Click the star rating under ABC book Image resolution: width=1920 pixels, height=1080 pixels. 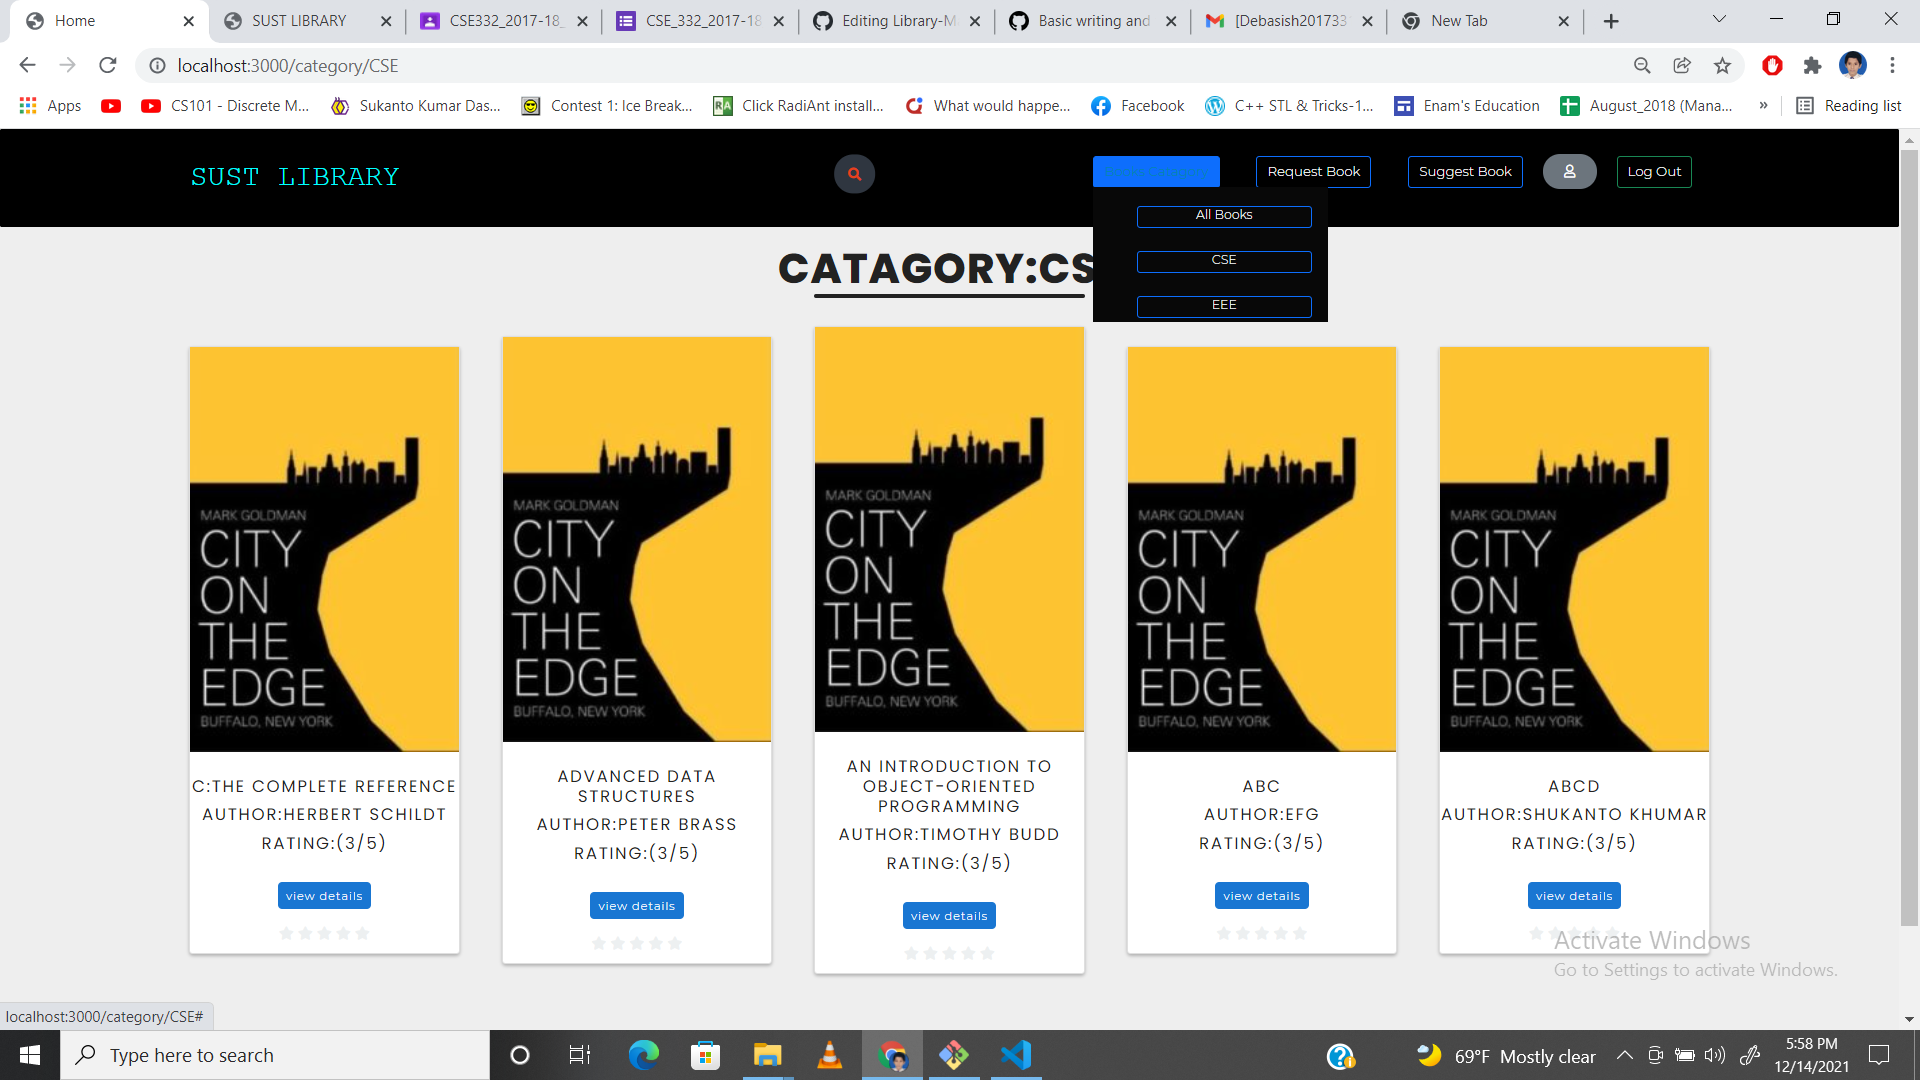pos(1261,934)
